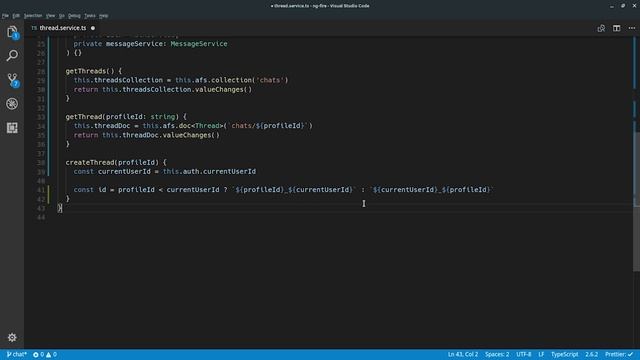Screen dimensions: 640x360
Task: Open the Help menu
Action: coord(104,16)
